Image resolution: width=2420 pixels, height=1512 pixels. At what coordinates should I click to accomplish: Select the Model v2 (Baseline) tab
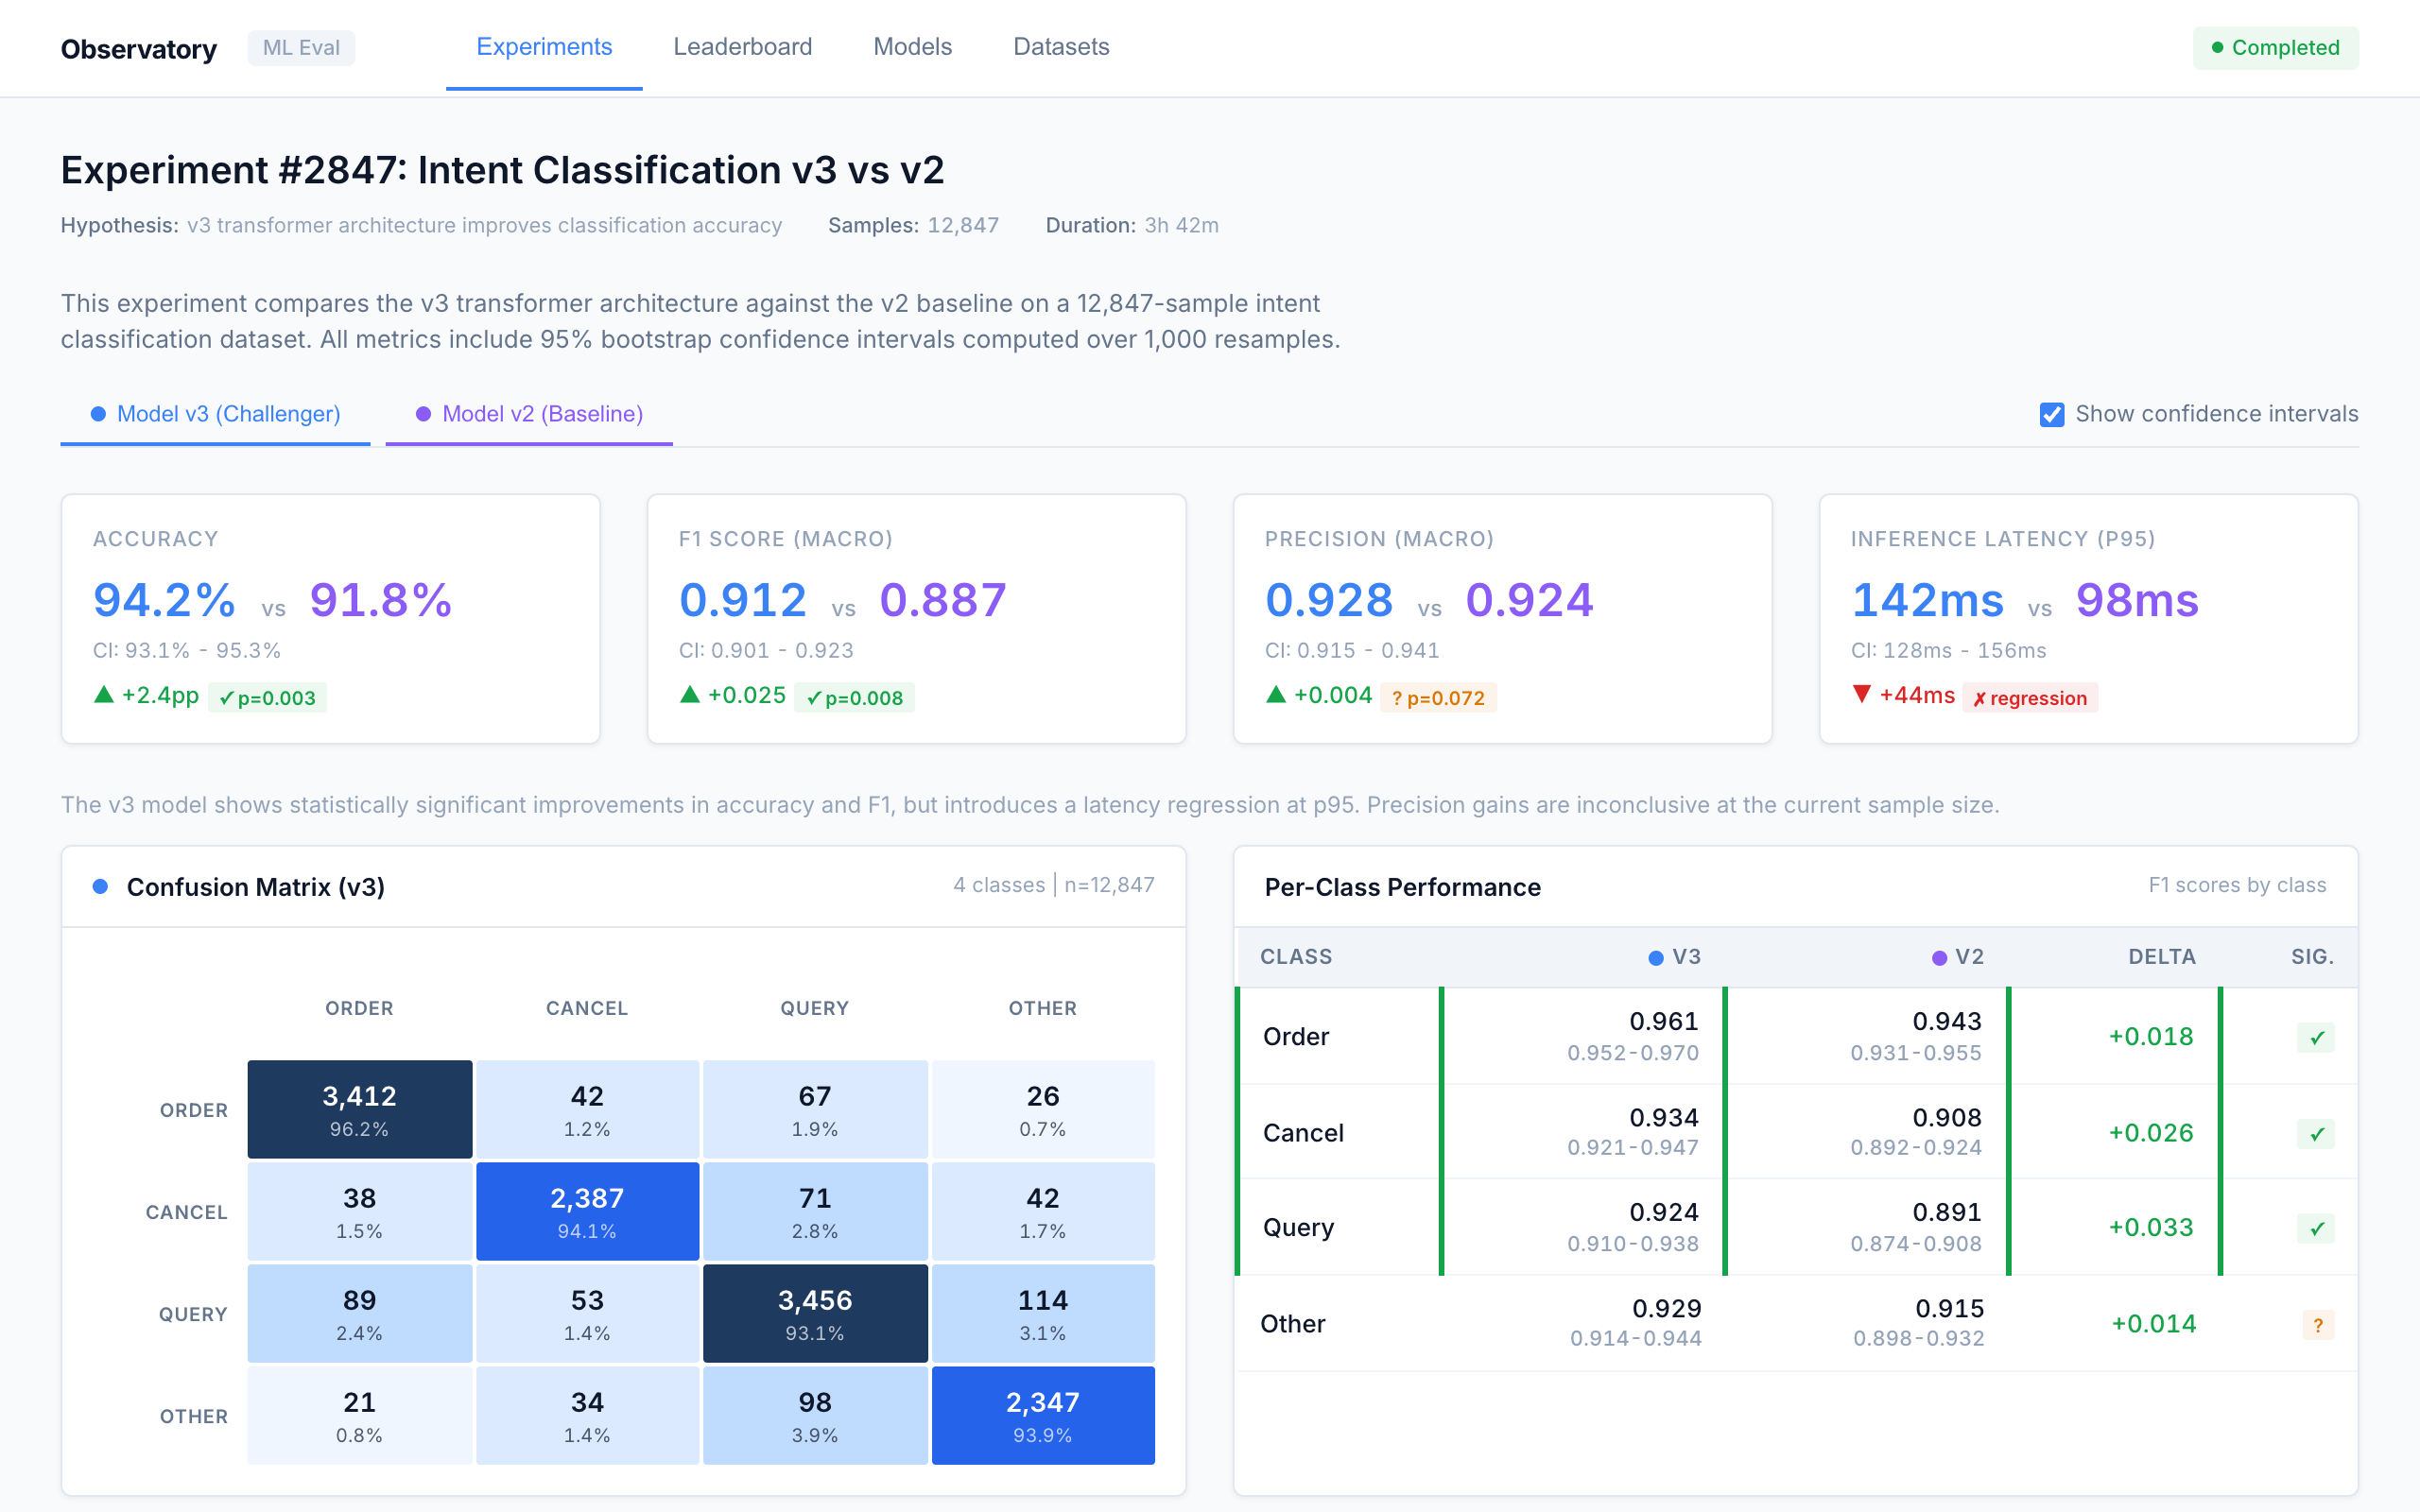coord(529,414)
